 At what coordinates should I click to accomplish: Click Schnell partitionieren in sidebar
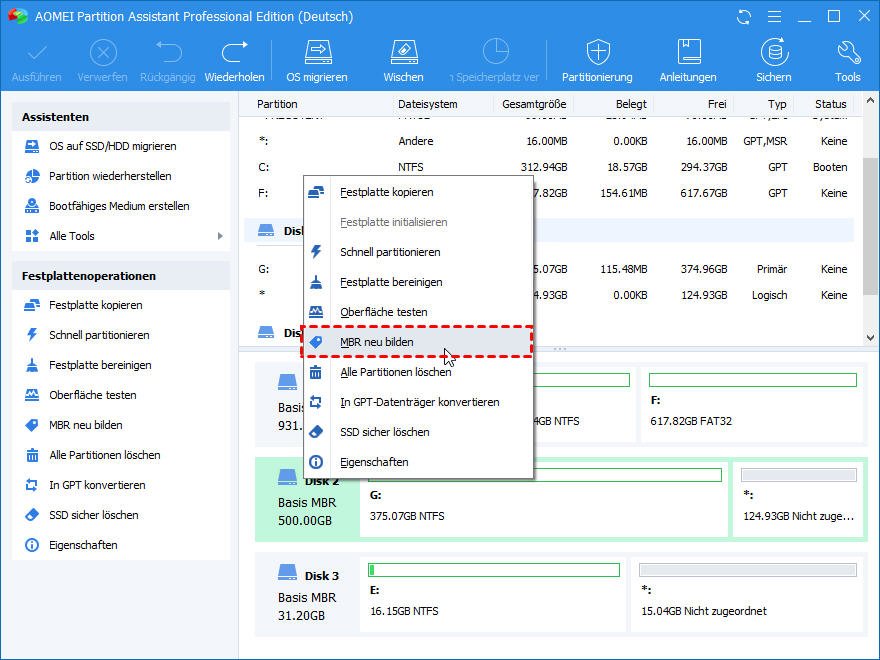99,335
